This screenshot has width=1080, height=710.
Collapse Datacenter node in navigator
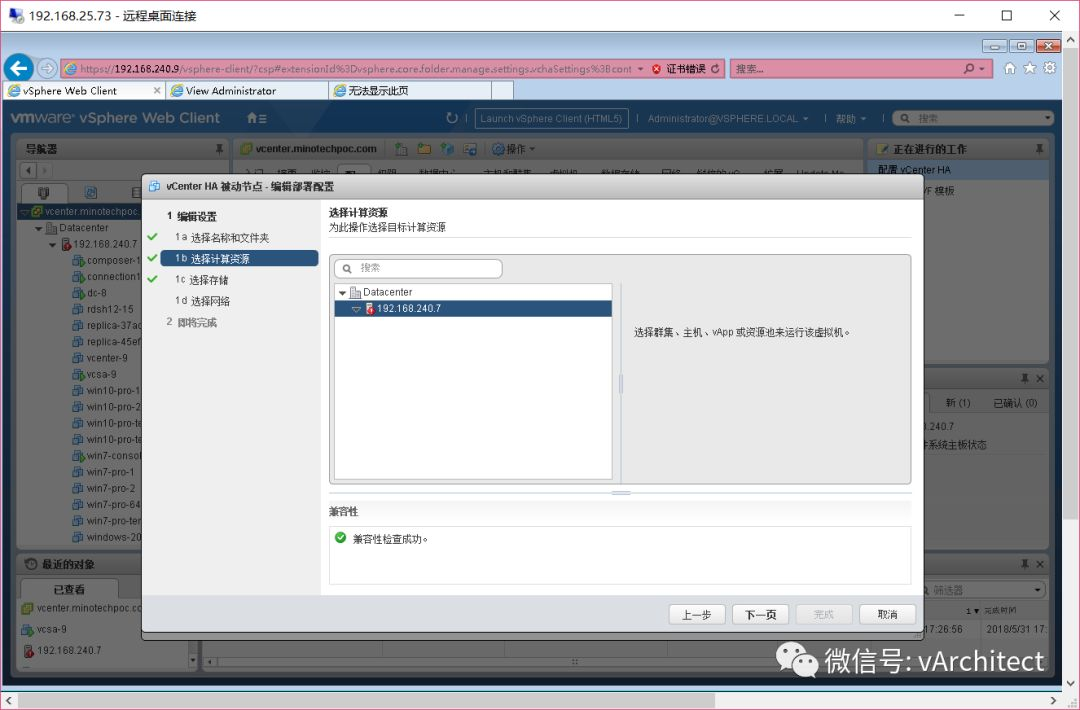click(x=39, y=229)
